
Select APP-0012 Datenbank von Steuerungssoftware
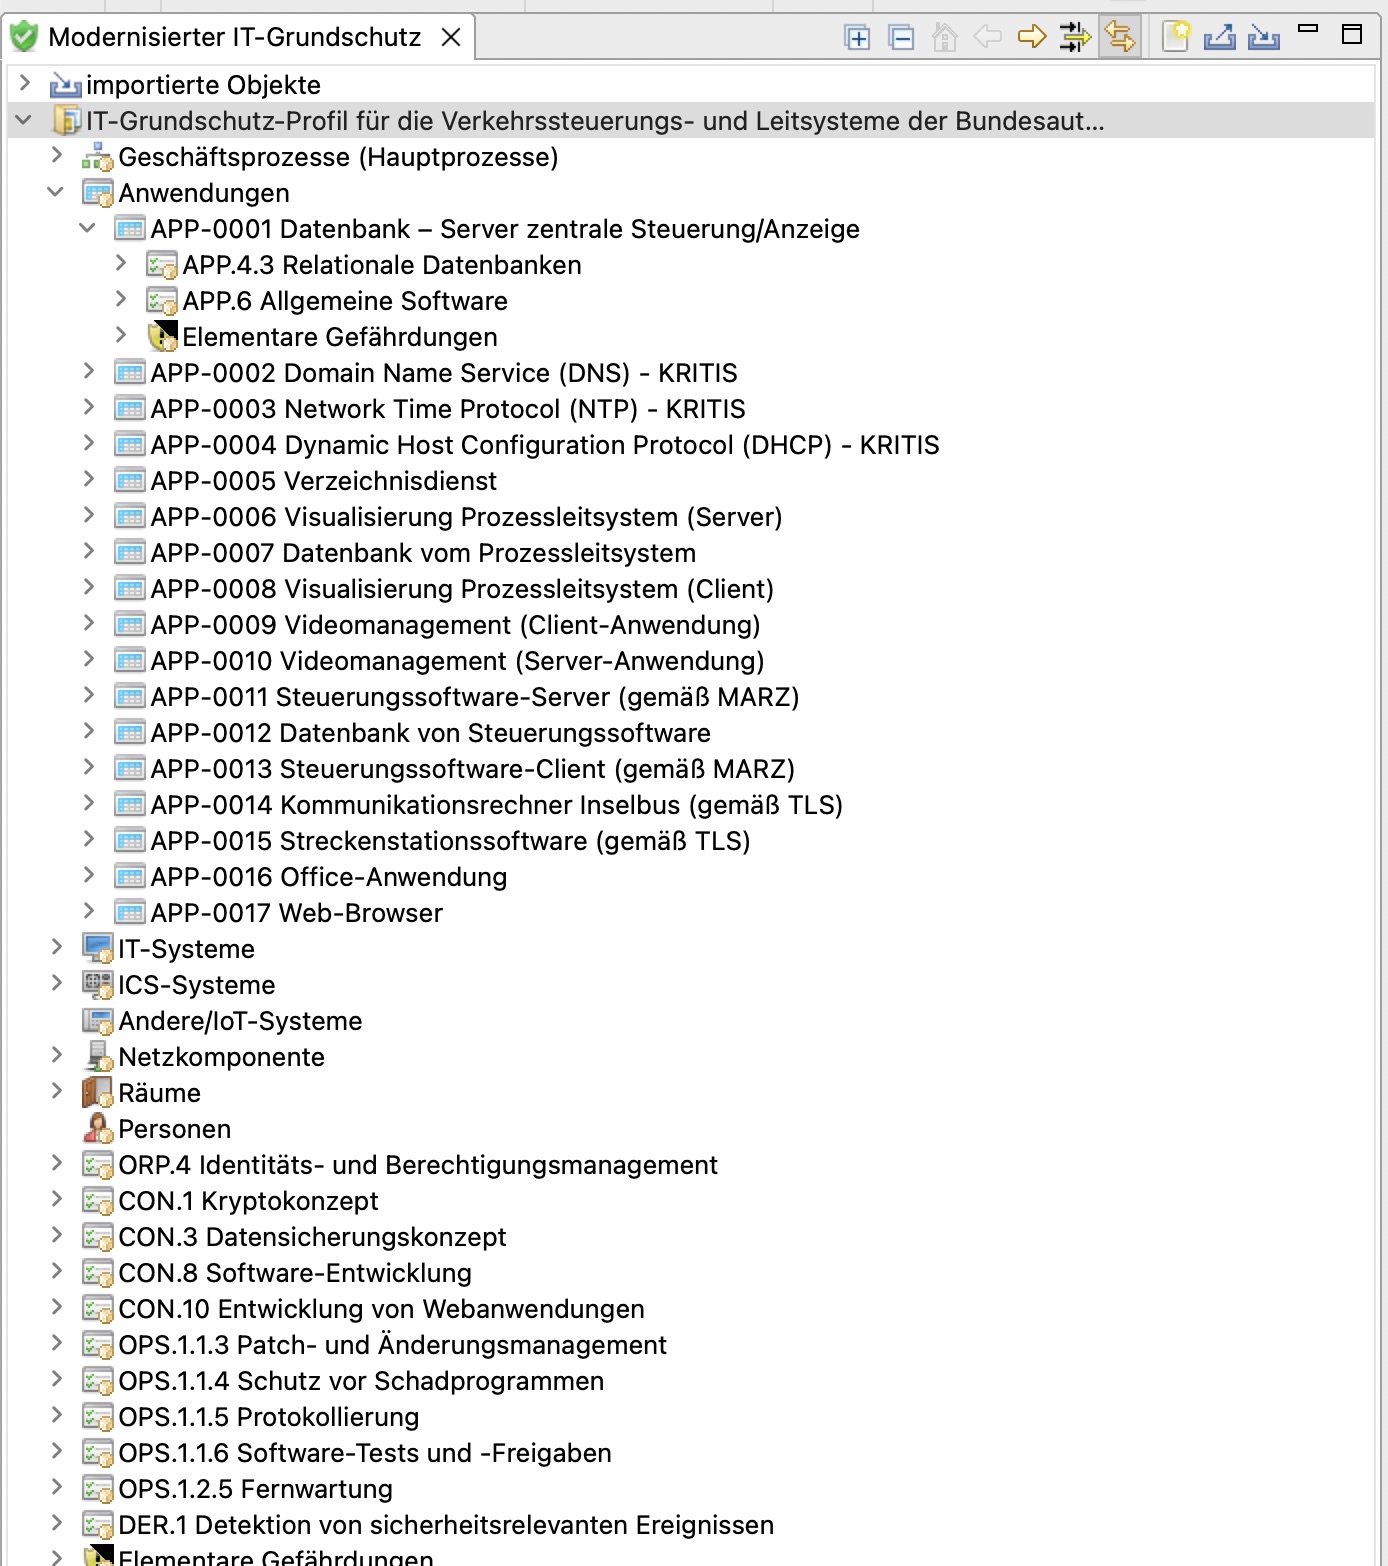(x=431, y=733)
